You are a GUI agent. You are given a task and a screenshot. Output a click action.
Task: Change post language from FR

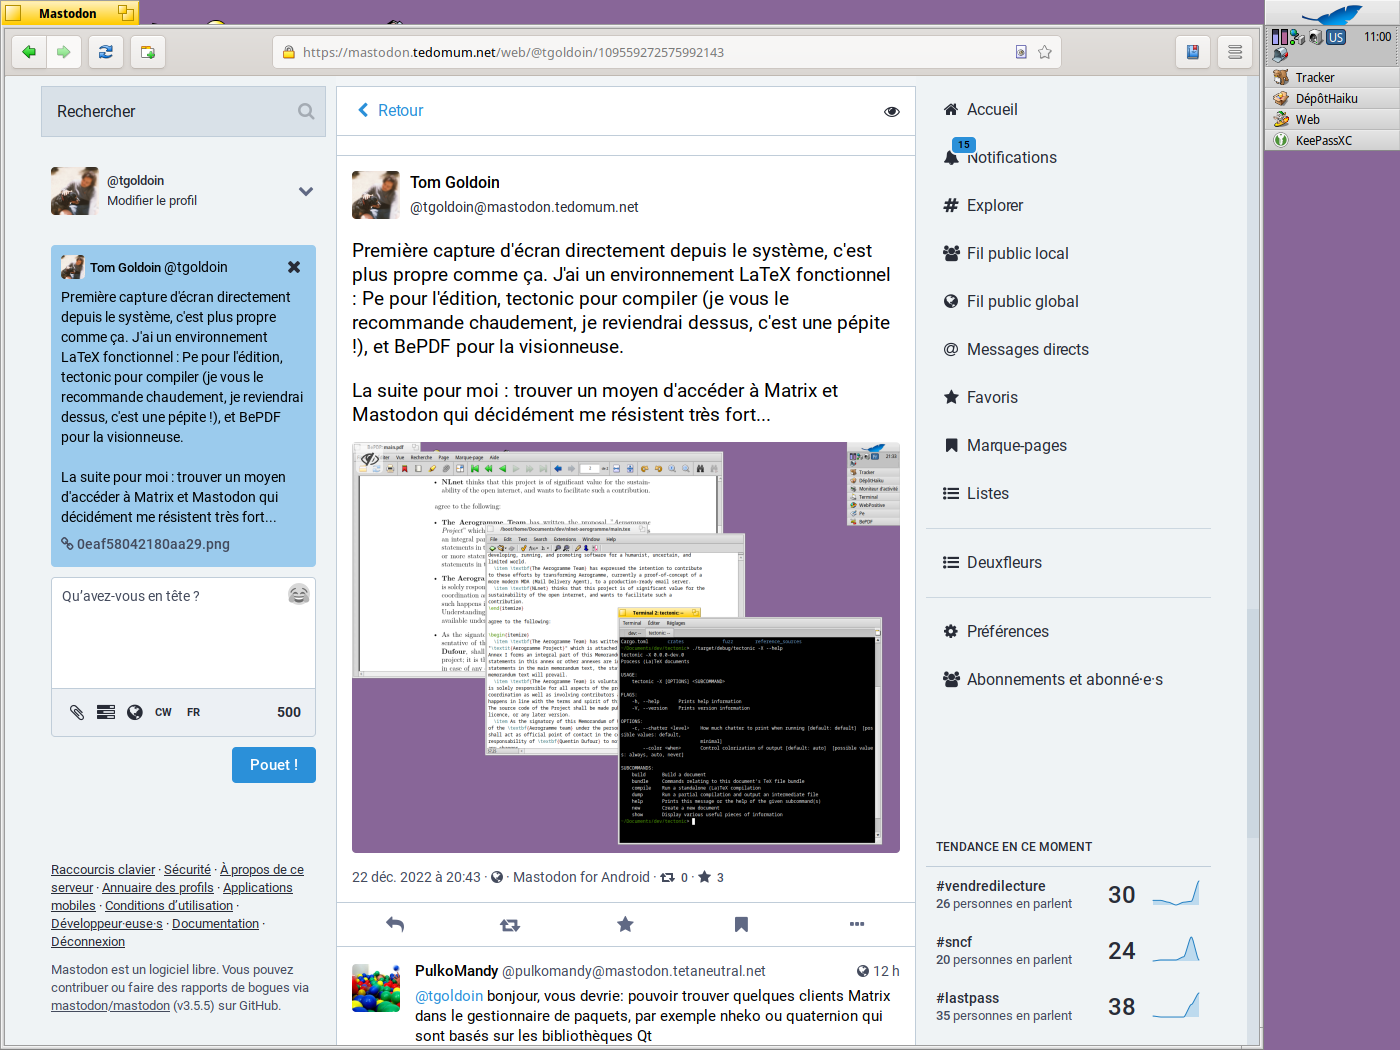click(193, 712)
